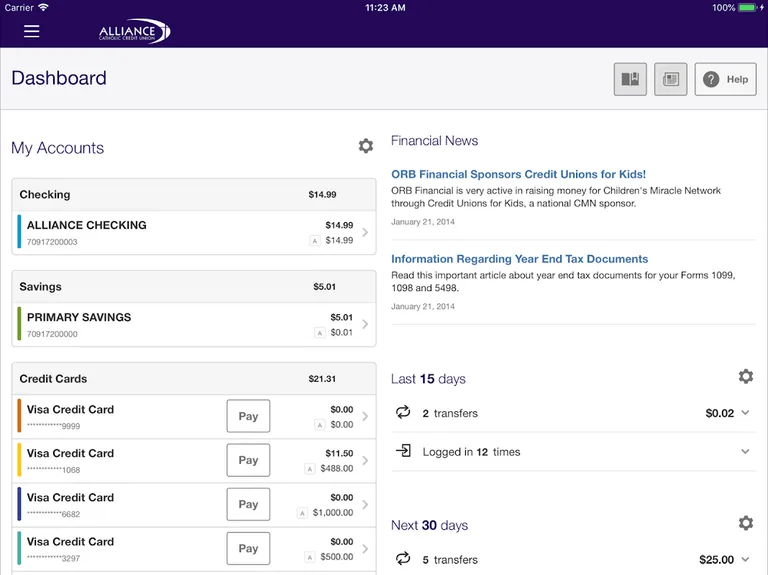
Task: Click the Checking section header
Action: (x=194, y=194)
